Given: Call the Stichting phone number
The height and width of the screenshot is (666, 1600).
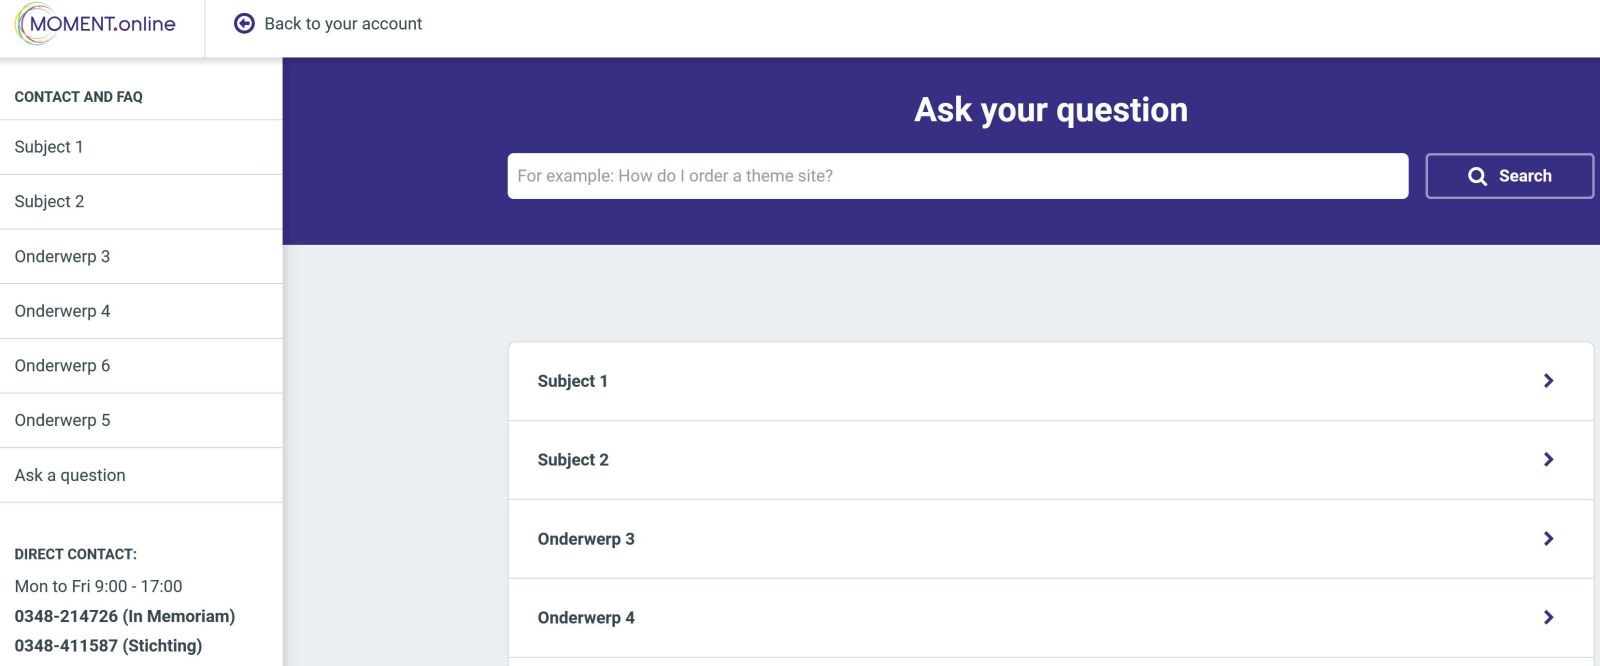Looking at the screenshot, I should (108, 646).
